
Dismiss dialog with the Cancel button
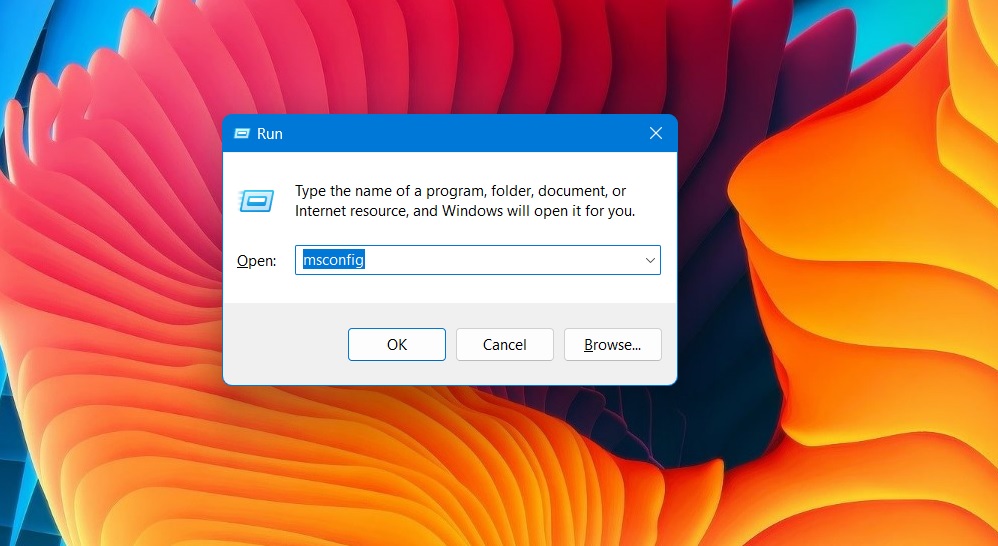(505, 344)
